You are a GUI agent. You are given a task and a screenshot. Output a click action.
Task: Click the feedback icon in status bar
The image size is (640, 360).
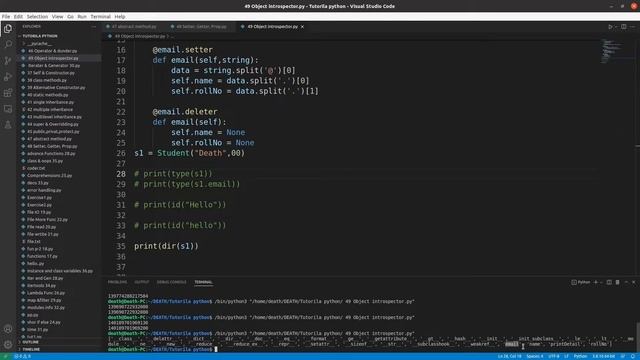pos(623,356)
